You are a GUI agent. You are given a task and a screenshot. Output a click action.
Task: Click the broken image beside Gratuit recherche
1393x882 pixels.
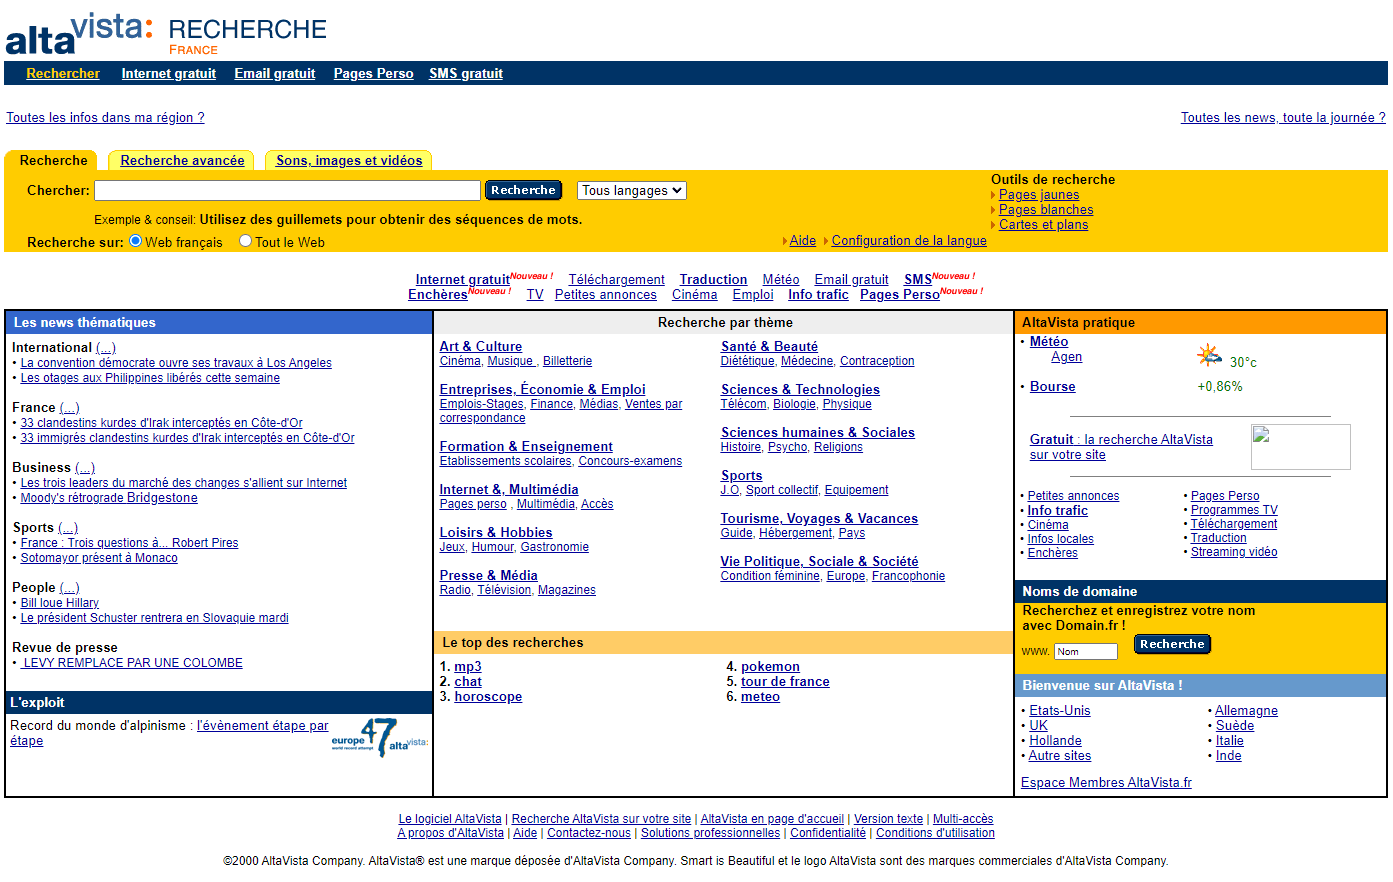tap(1300, 447)
